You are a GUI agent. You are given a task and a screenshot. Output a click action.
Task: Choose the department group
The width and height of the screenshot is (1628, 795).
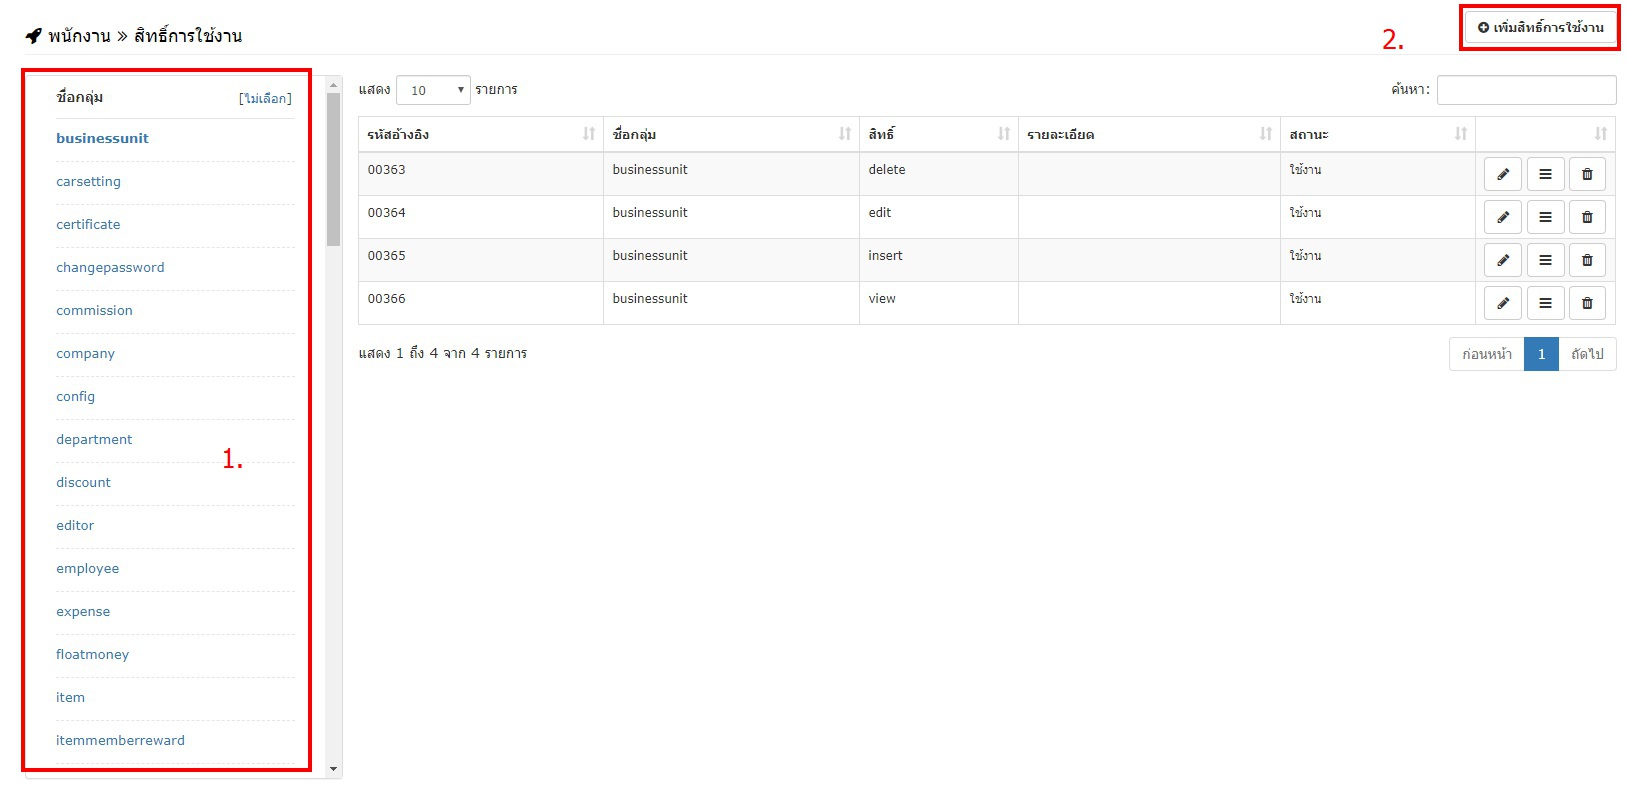click(94, 440)
